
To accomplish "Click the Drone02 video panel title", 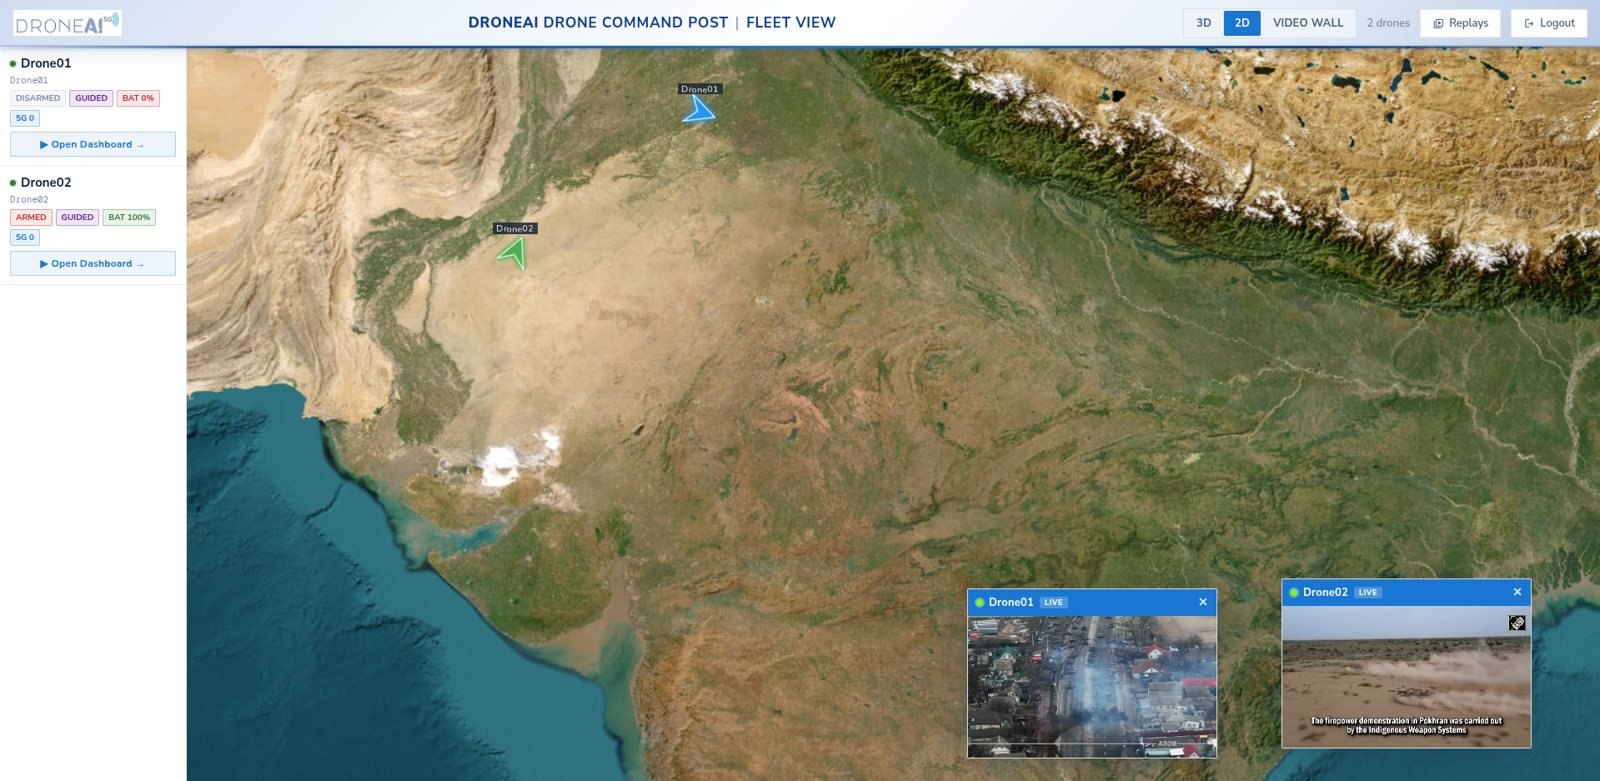I will tap(1325, 592).
